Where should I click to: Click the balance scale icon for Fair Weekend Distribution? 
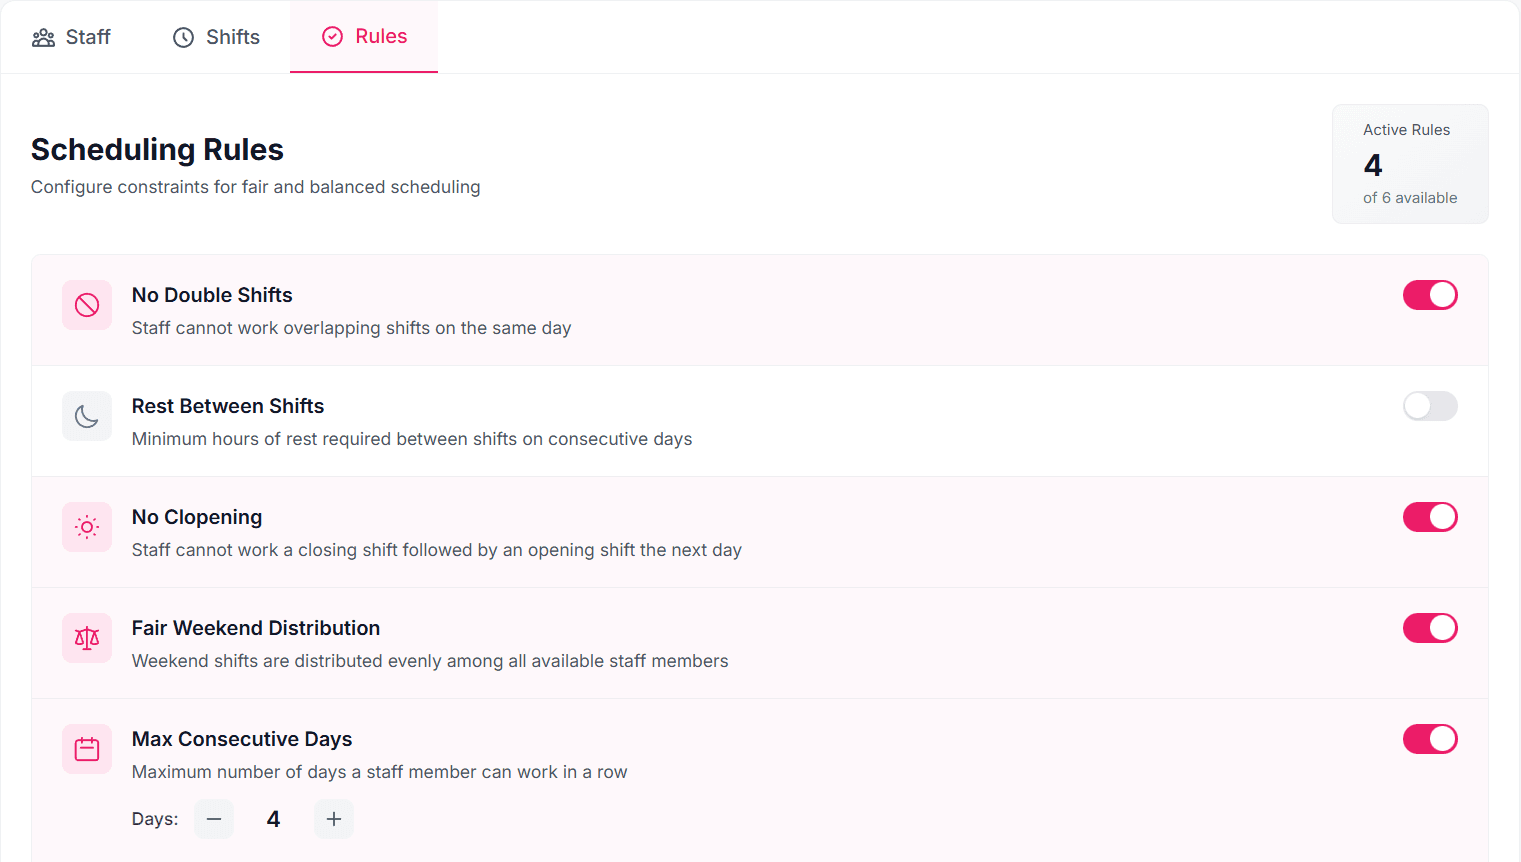[87, 638]
